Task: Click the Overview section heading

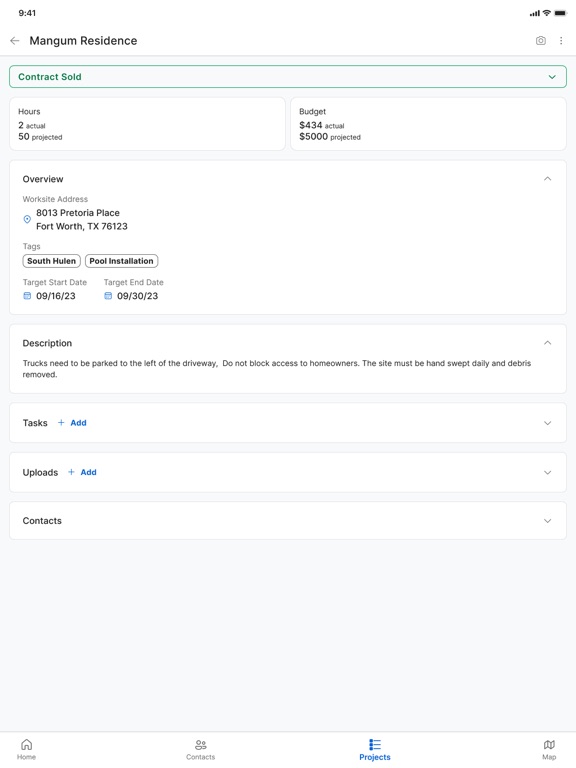Action: (43, 179)
